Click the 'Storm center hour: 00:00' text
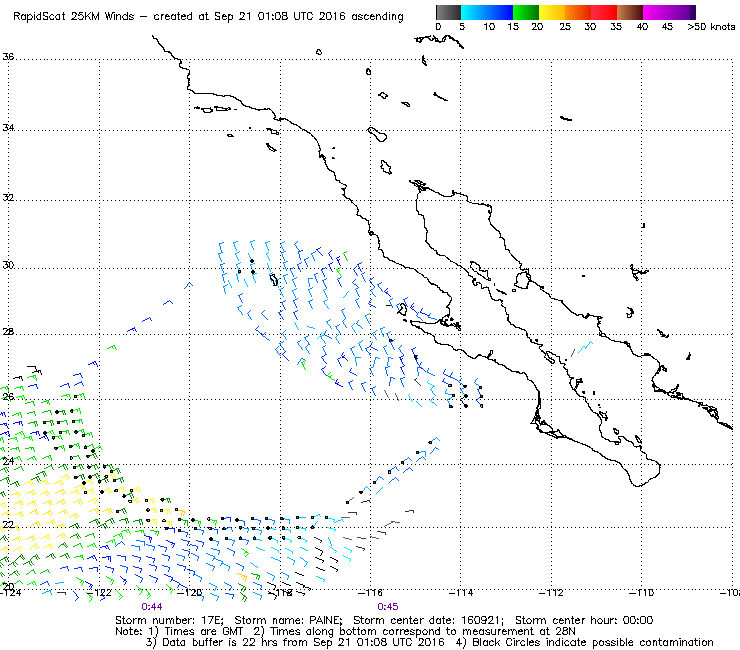Screen dimensions: 740x650 [584, 620]
